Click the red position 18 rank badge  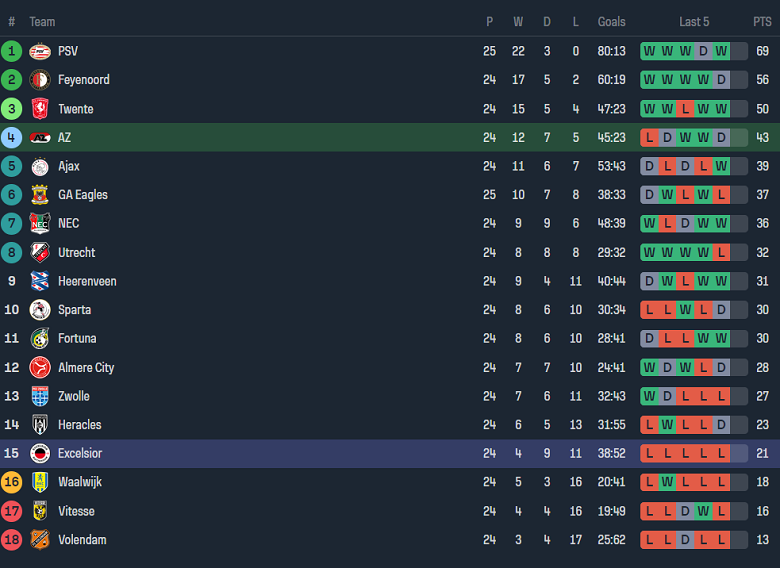[x=12, y=540]
